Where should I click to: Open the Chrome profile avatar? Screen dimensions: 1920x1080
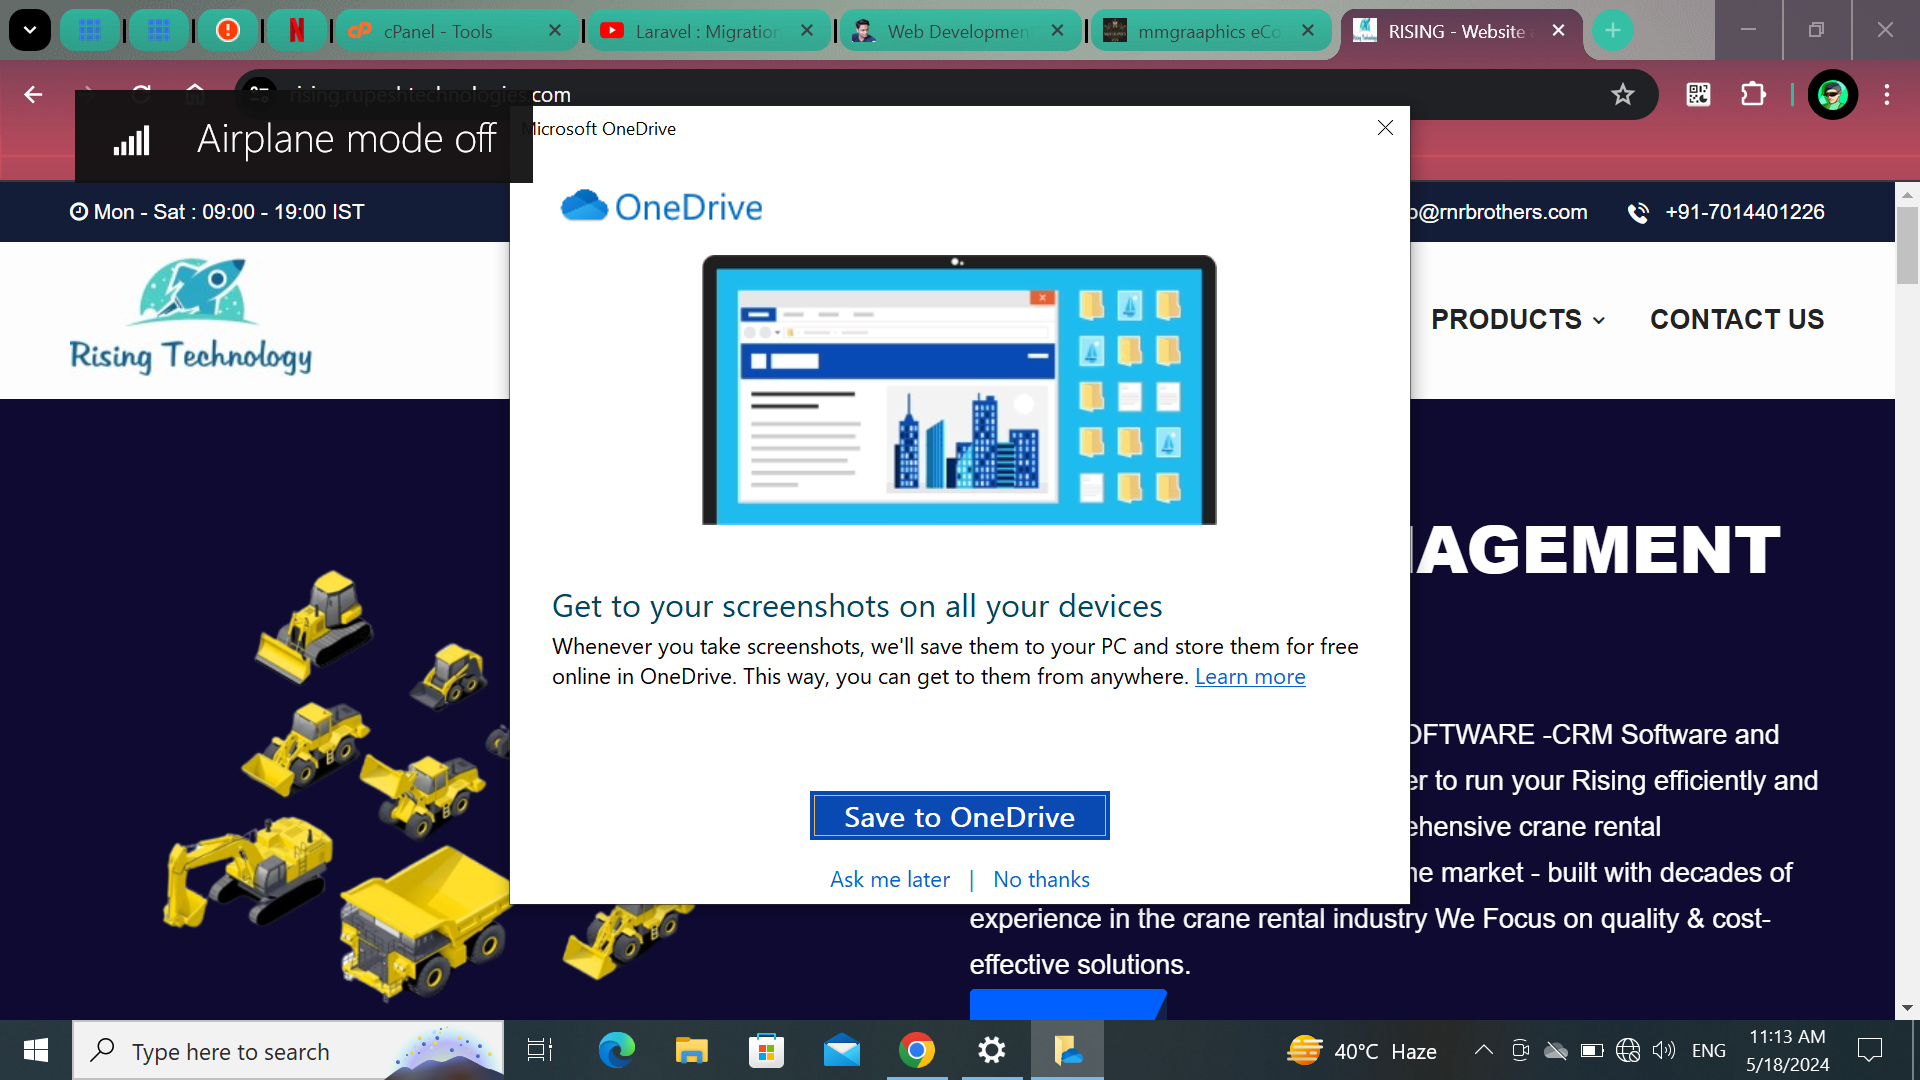(x=1832, y=95)
